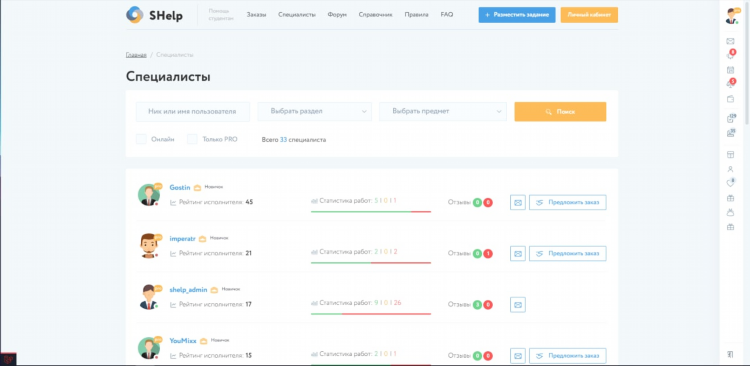The image size is (750, 366).
Task: Click Gostin's avatar picture
Action: tap(149, 195)
